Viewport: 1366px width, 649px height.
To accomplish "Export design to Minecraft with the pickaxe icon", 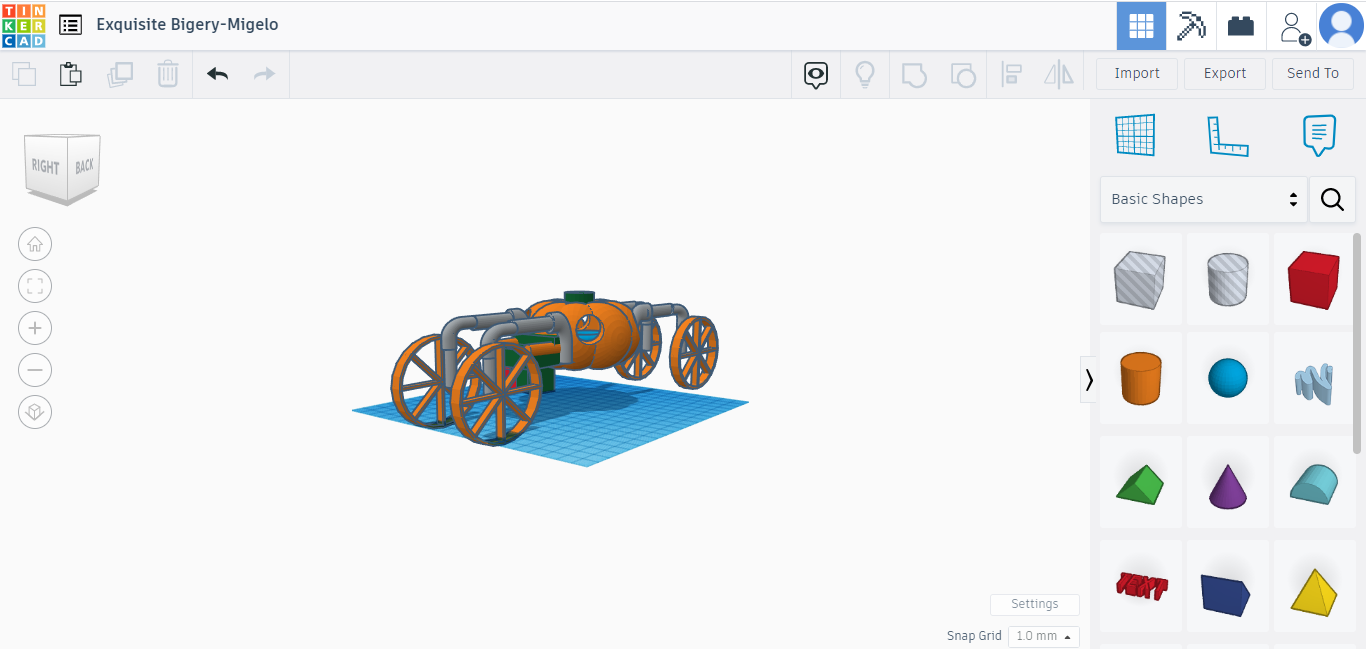I will tap(1190, 25).
